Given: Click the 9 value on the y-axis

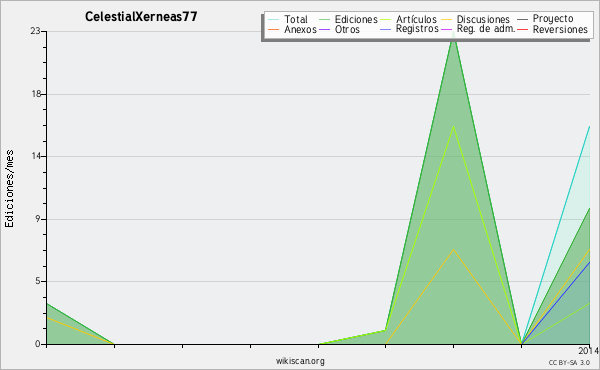Looking at the screenshot, I should [38, 219].
